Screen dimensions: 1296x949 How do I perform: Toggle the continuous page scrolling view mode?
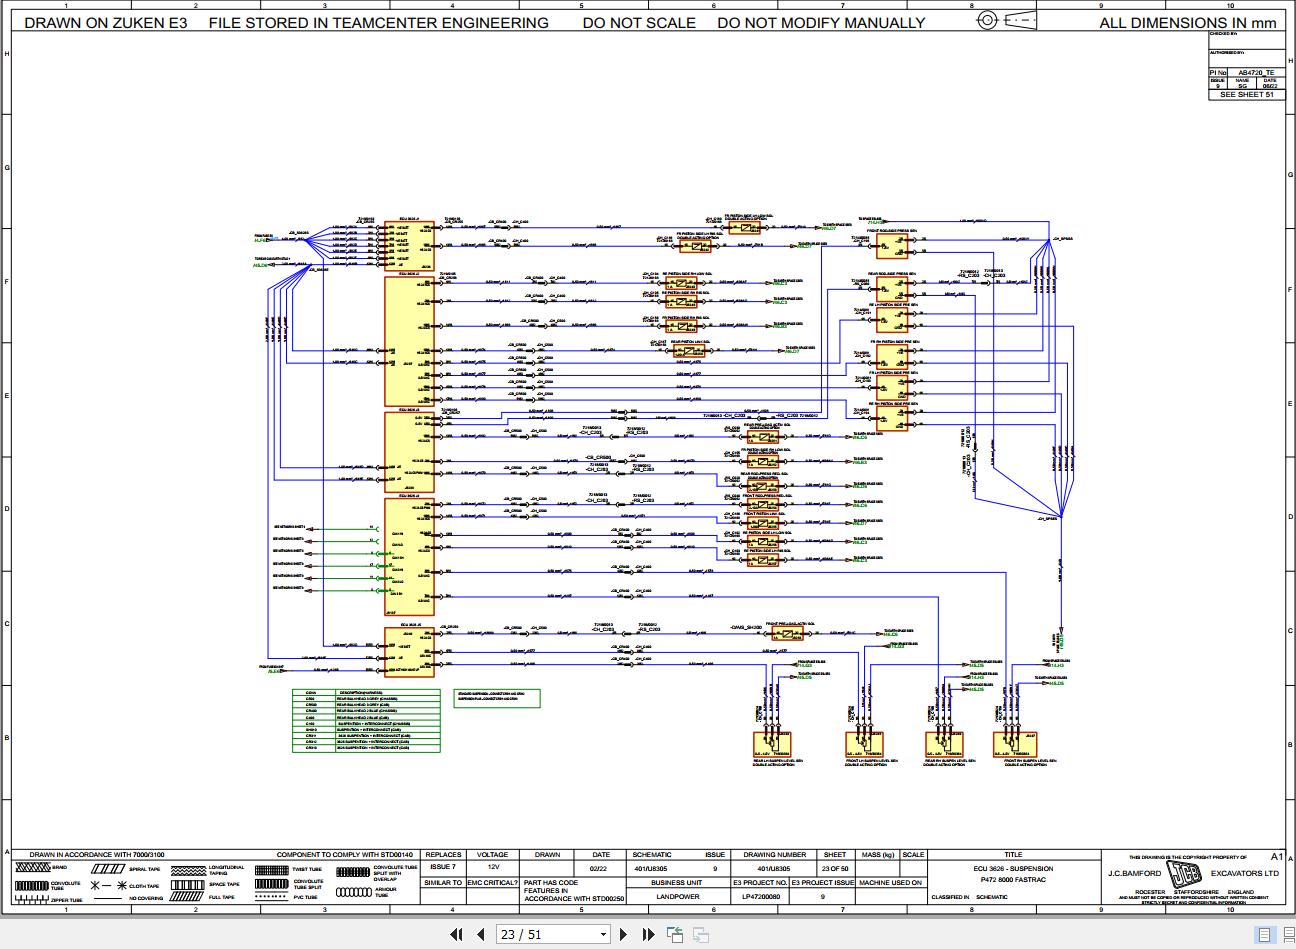[x=1288, y=935]
